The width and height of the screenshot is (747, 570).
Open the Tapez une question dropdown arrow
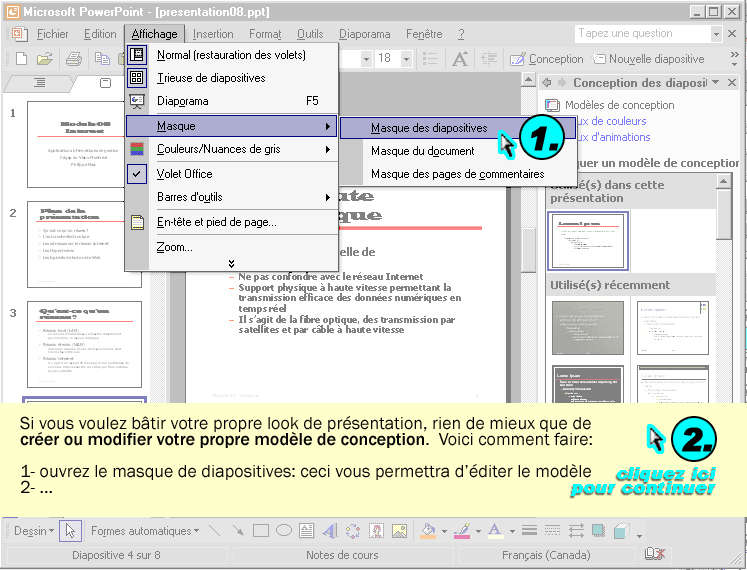pyautogui.click(x=716, y=34)
